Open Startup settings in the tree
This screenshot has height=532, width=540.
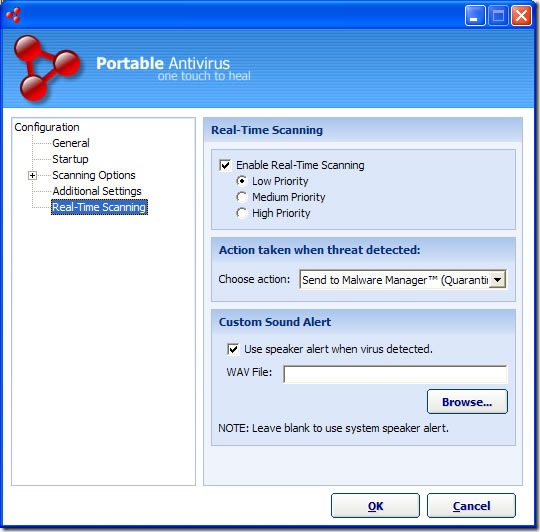(x=70, y=159)
